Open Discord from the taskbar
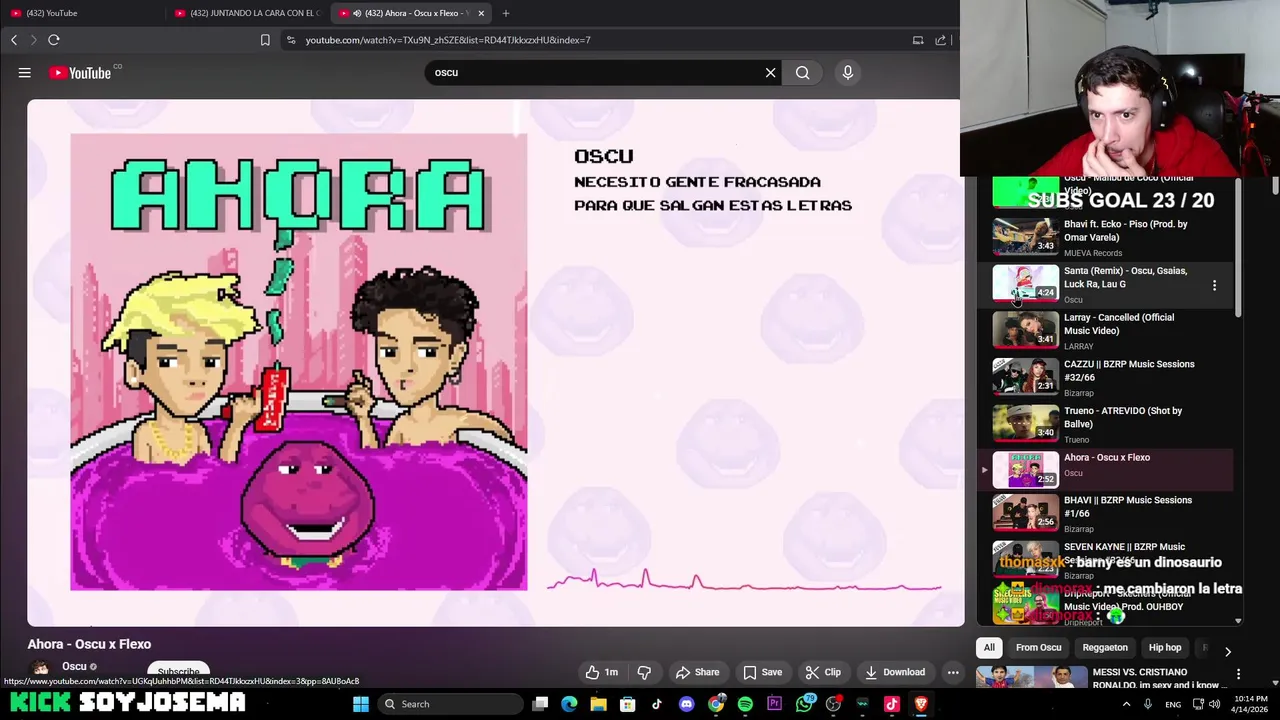The image size is (1280, 720). pyautogui.click(x=686, y=704)
